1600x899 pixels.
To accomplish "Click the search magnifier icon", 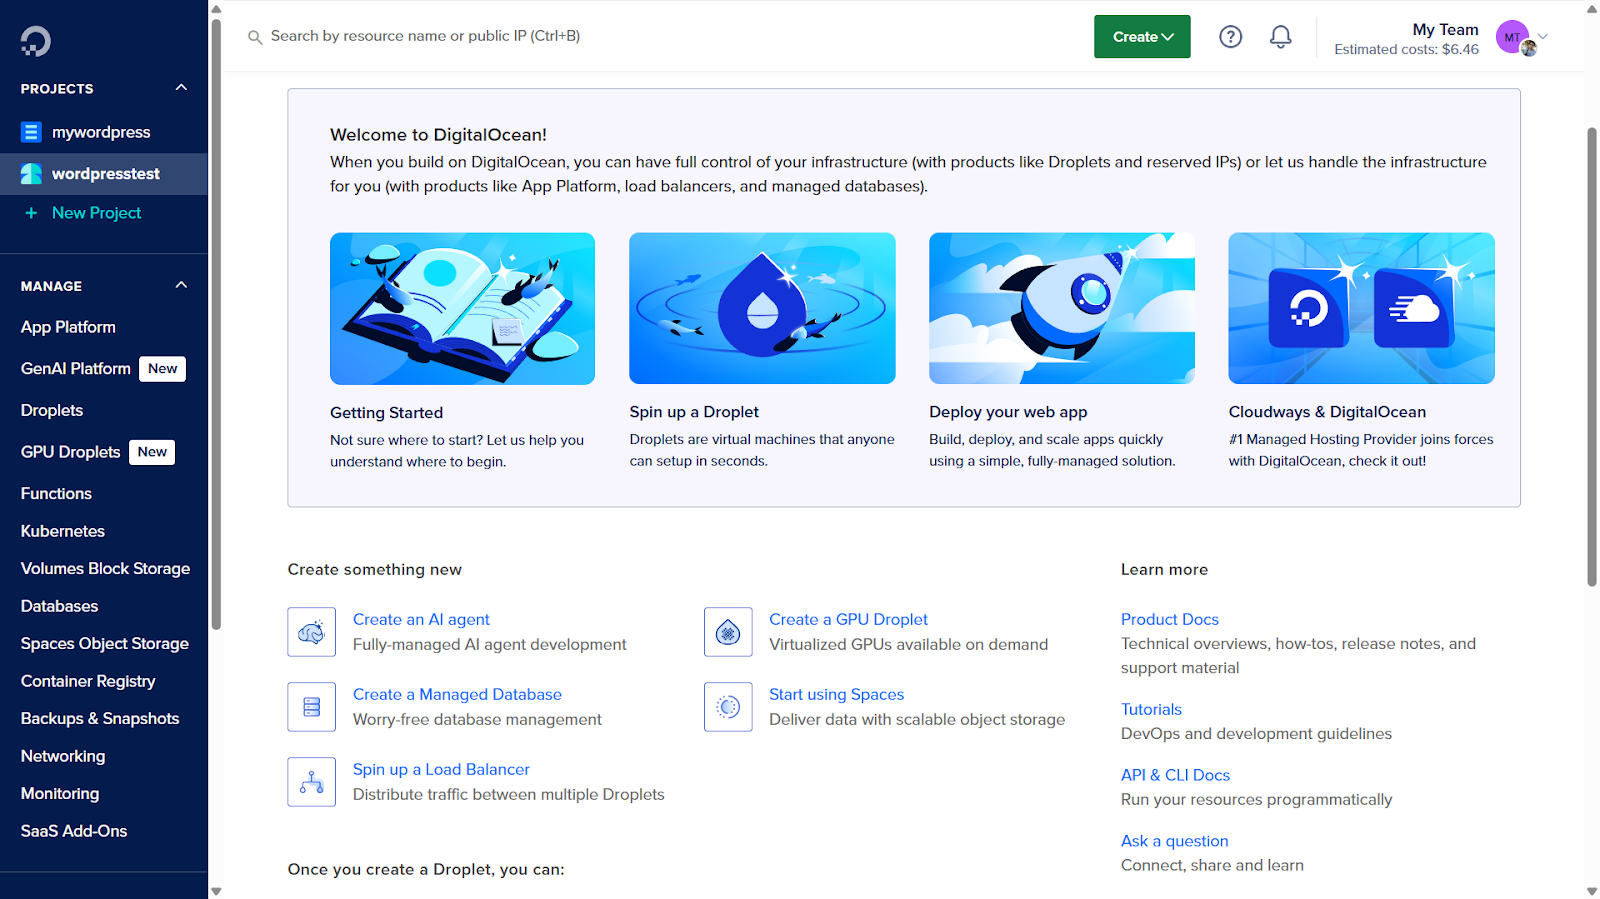I will click(255, 37).
